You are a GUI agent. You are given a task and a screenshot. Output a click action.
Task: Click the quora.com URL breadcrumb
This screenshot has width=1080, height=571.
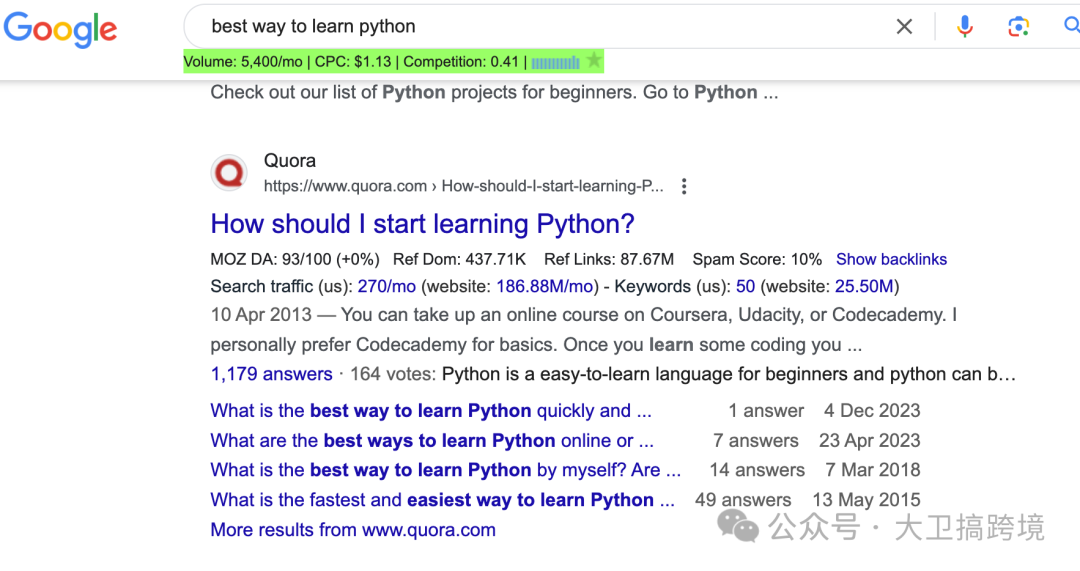pos(464,186)
